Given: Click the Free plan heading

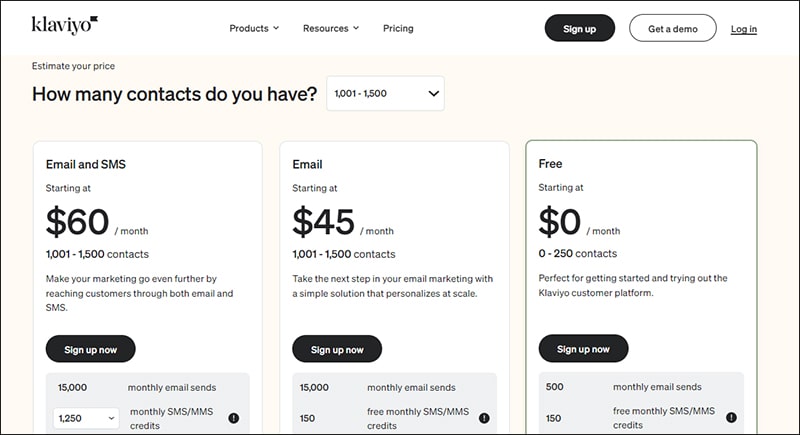Looking at the screenshot, I should 550,164.
